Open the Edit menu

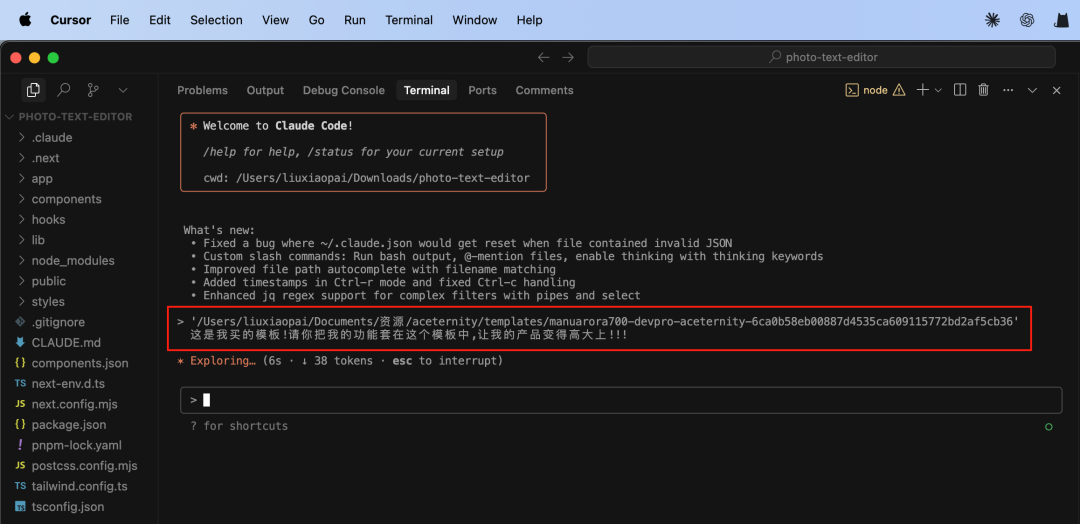click(x=160, y=20)
